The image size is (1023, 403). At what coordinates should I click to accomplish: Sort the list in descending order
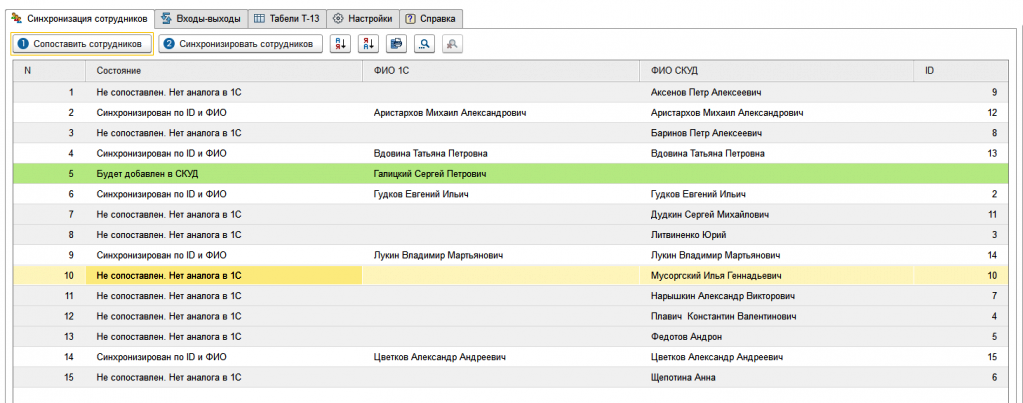point(369,44)
